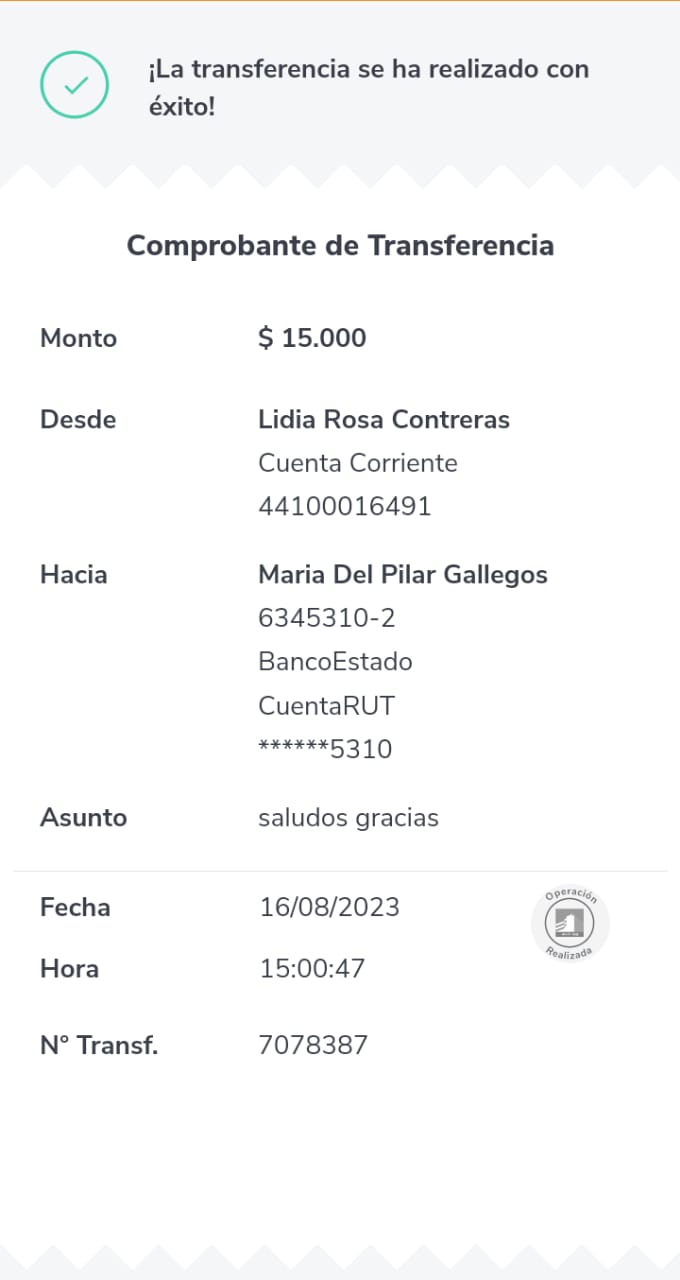
Task: Click the CuentaRUT account type
Action: click(326, 706)
